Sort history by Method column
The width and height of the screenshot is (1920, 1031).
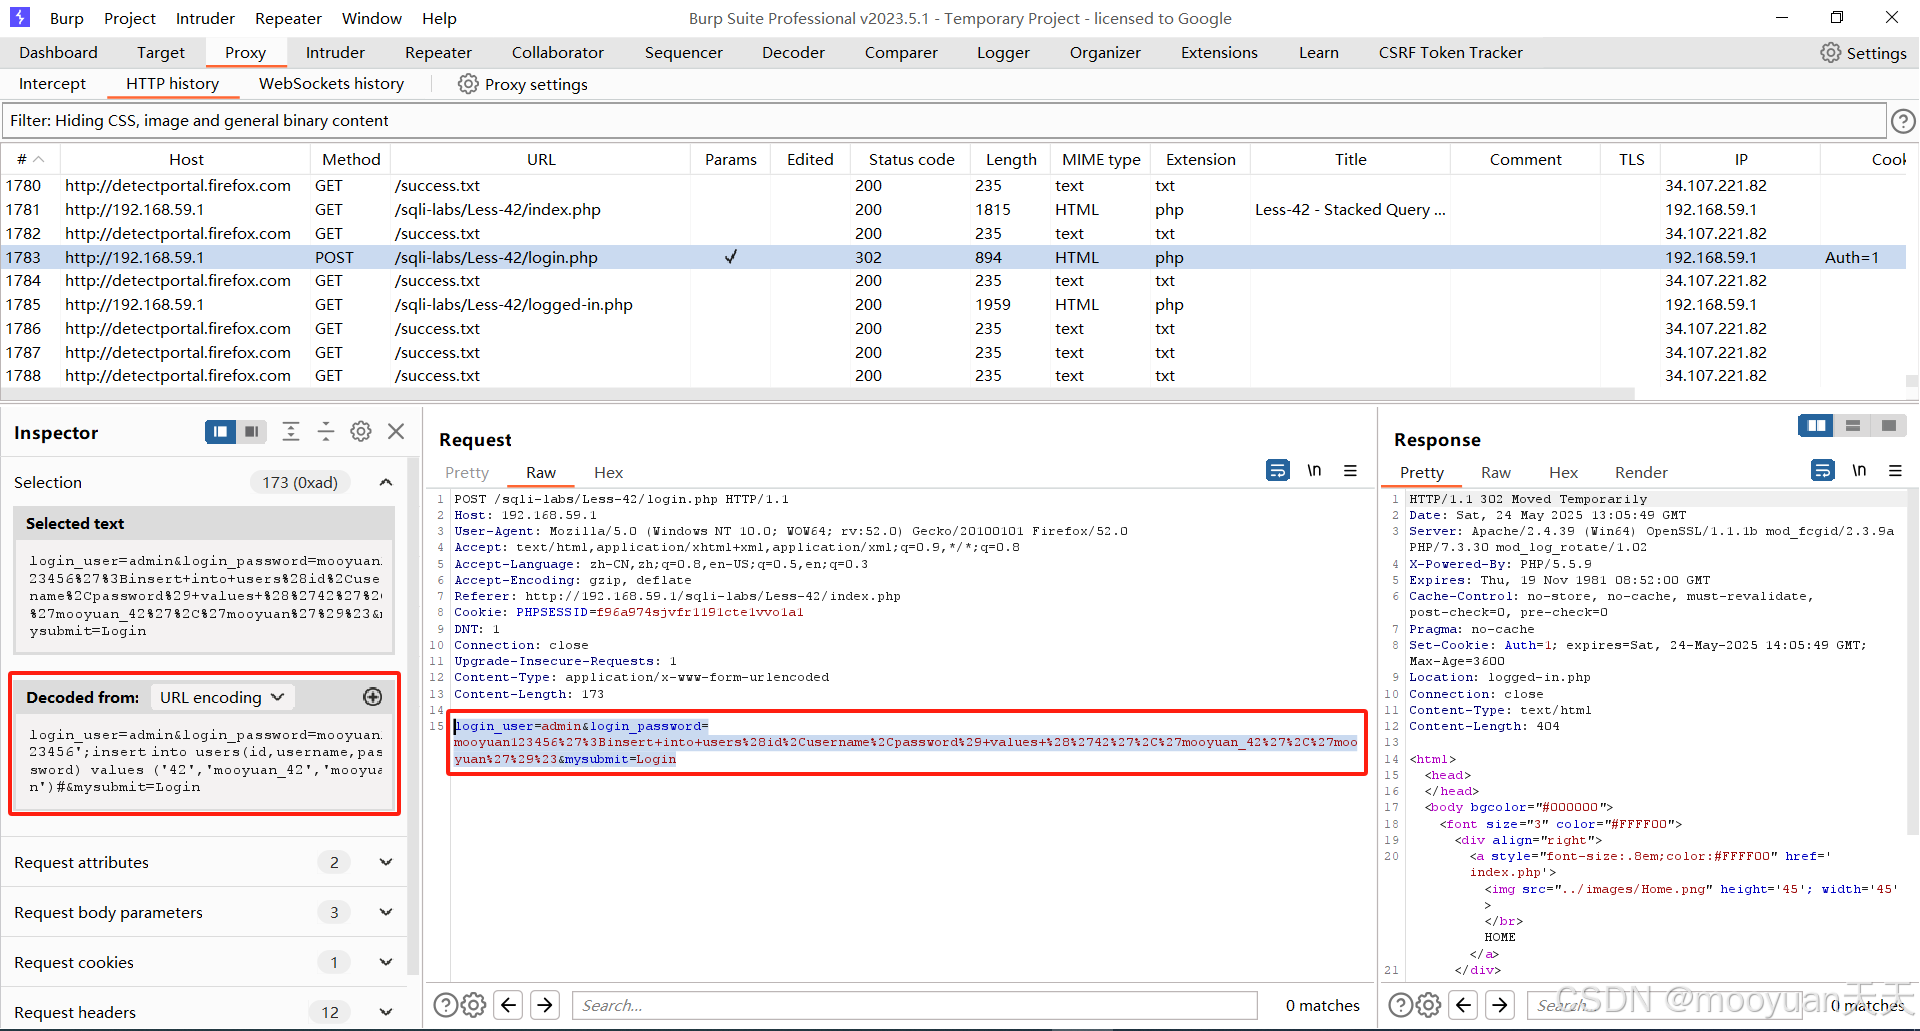(351, 159)
